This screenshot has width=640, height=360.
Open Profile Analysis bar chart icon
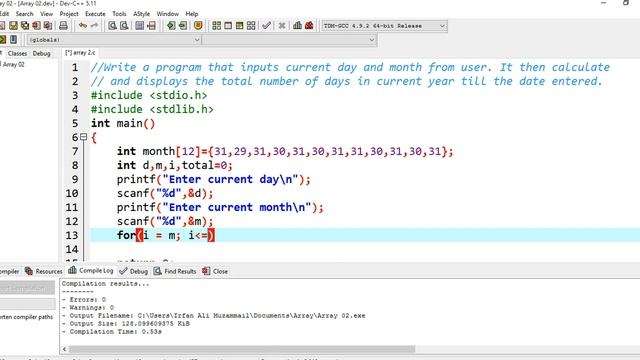pos(298,26)
